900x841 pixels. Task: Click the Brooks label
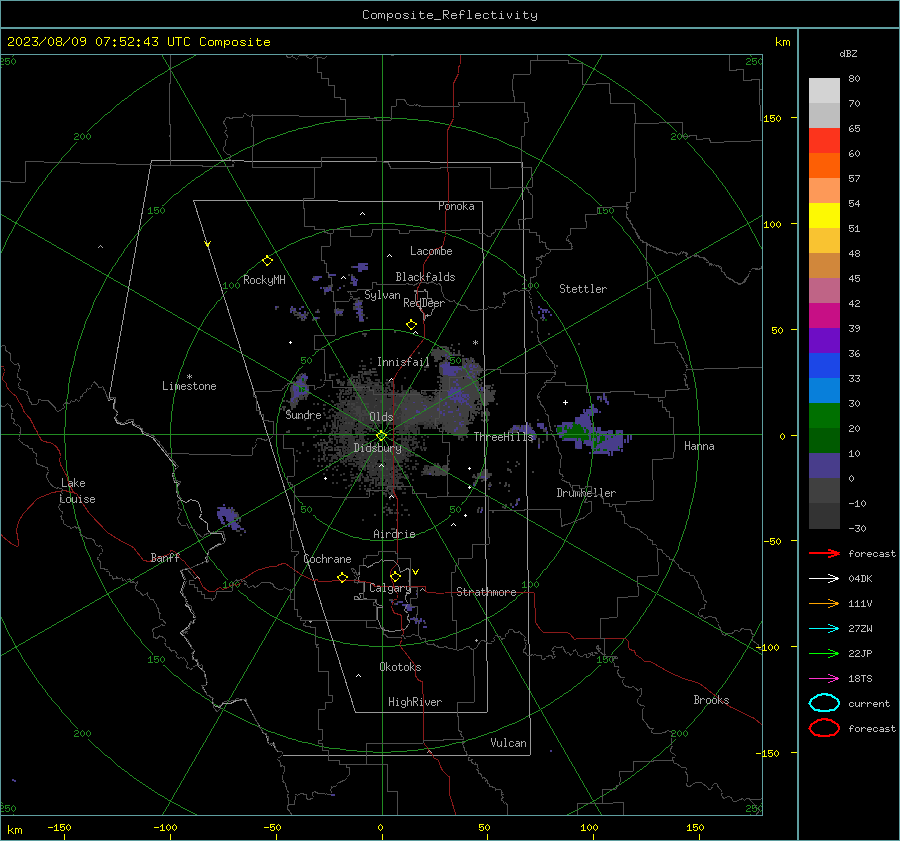(711, 700)
